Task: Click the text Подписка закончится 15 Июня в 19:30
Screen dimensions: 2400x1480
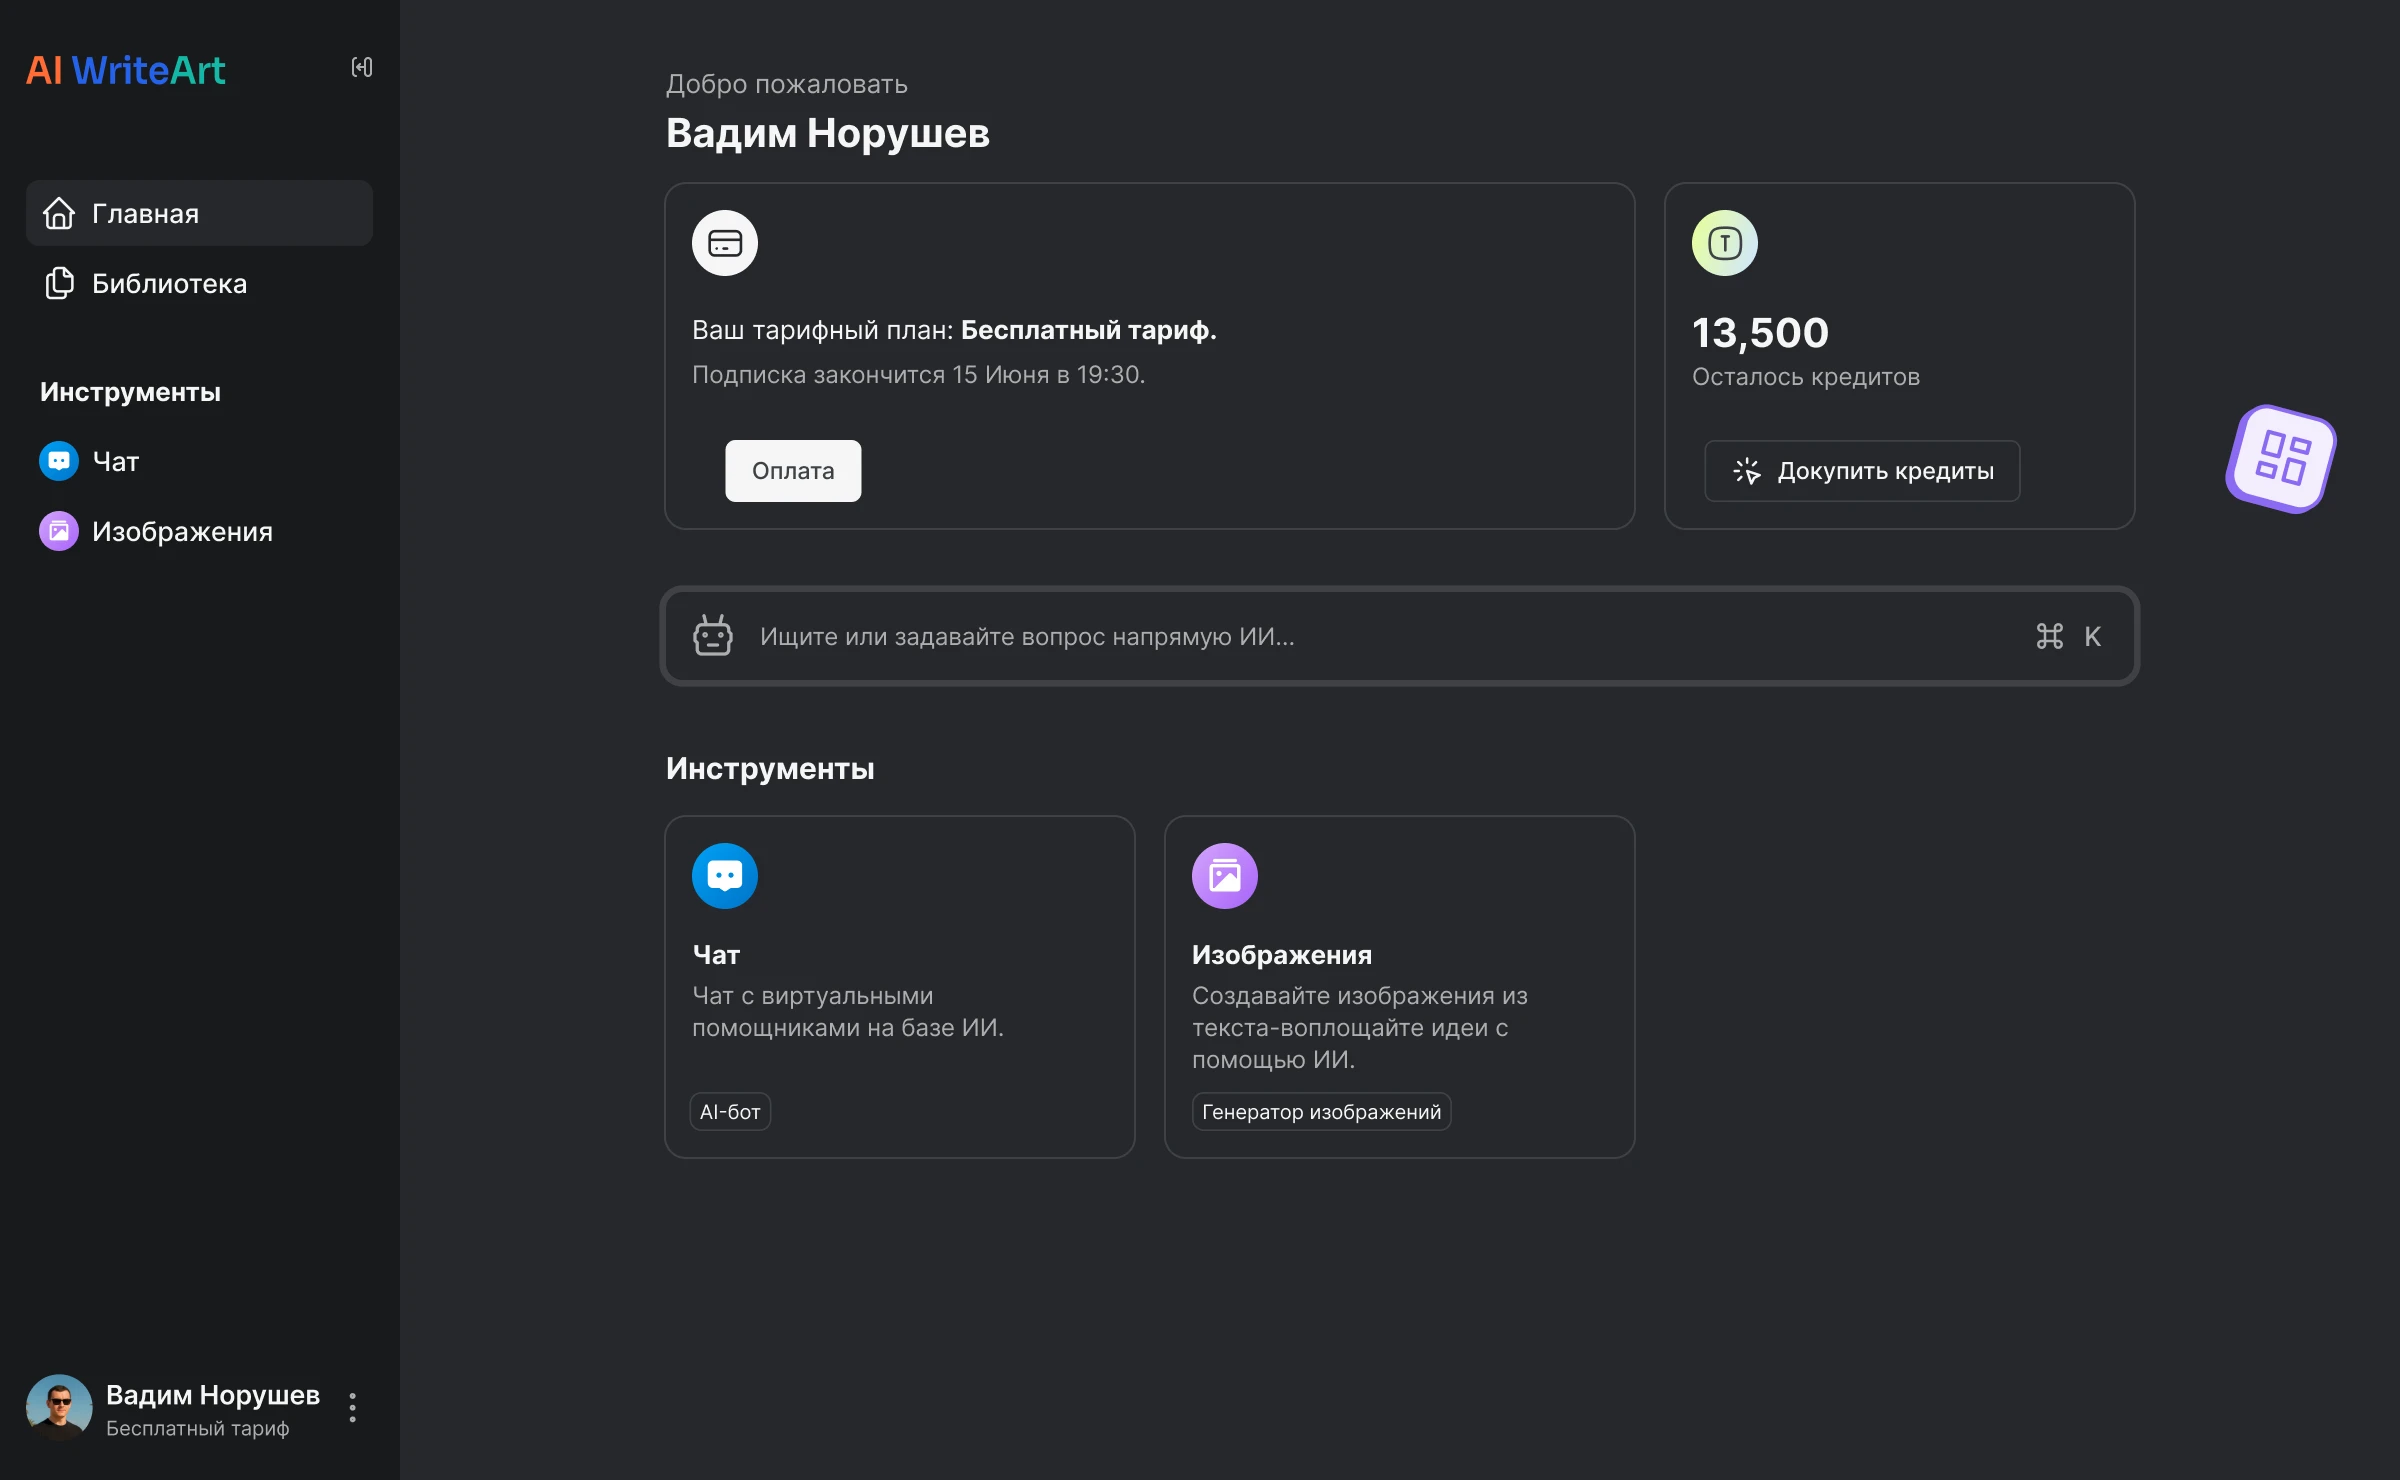Action: pyautogui.click(x=918, y=375)
